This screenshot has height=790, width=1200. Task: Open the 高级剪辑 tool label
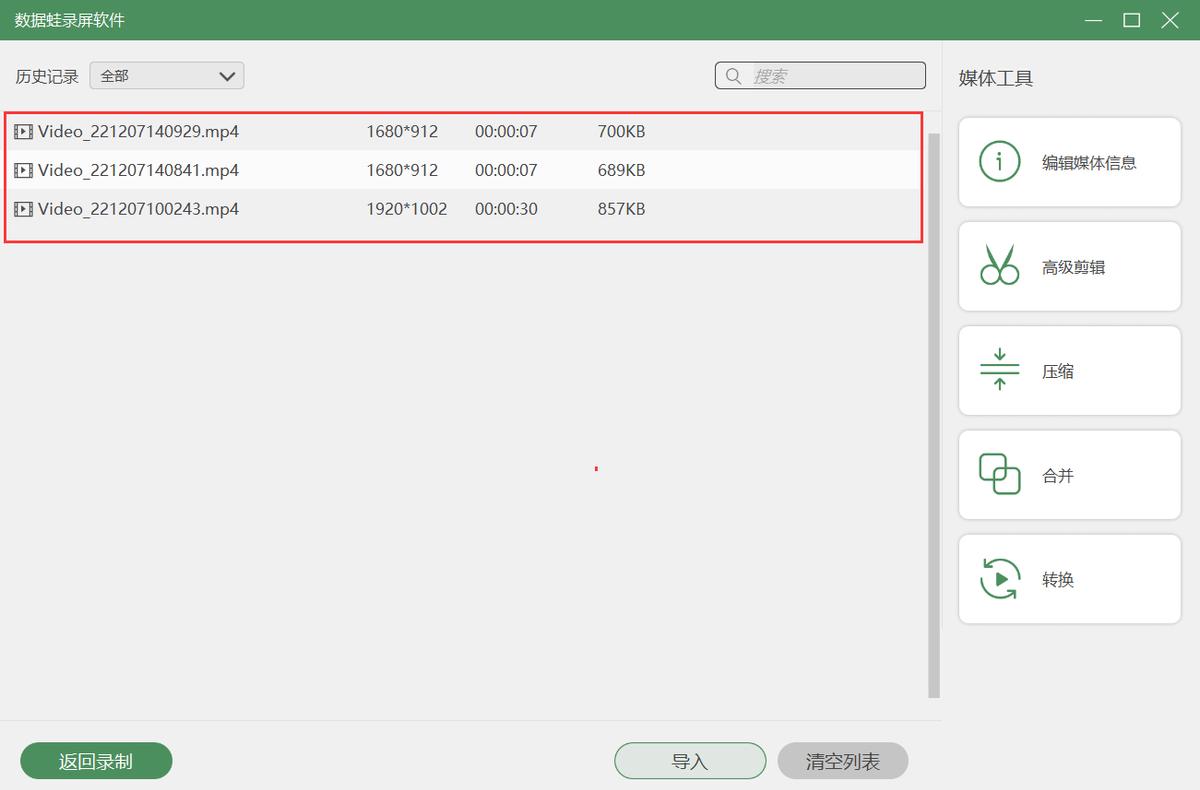(x=1073, y=267)
